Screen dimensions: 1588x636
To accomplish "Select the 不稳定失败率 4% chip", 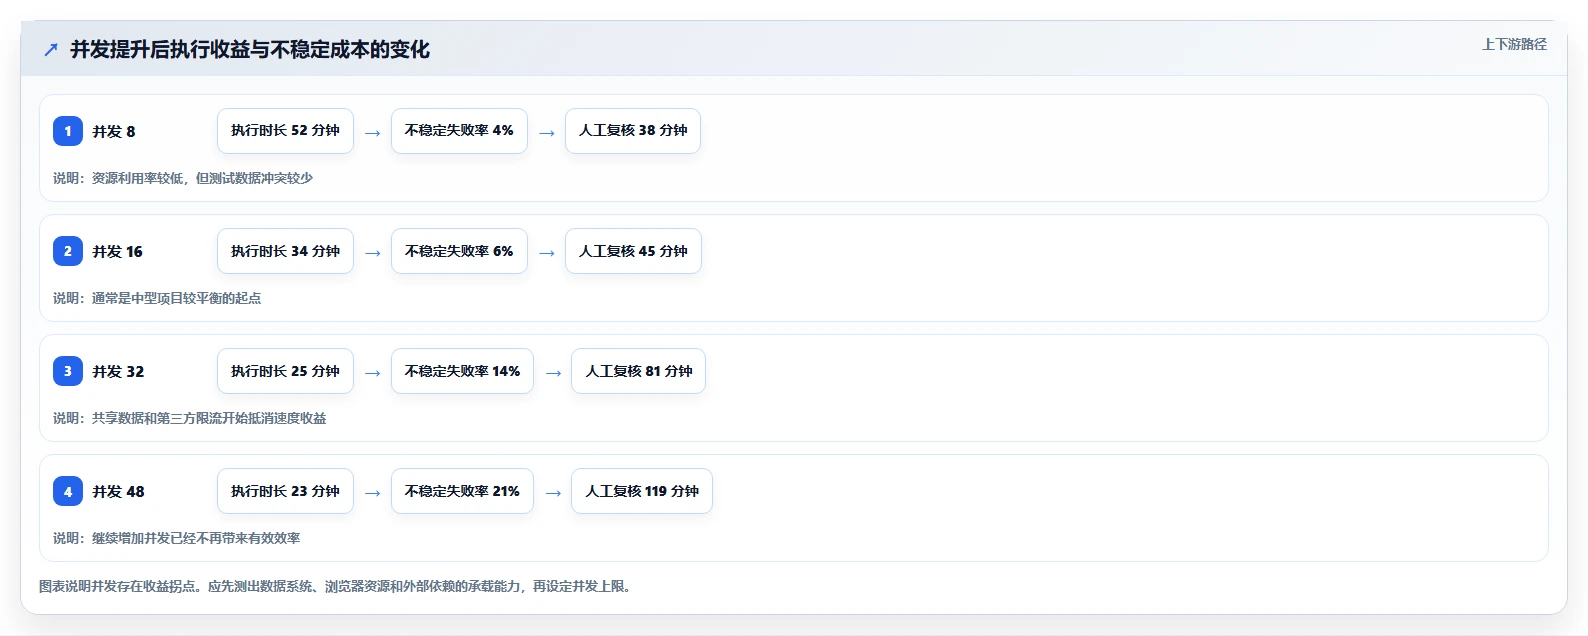I will pos(459,131).
